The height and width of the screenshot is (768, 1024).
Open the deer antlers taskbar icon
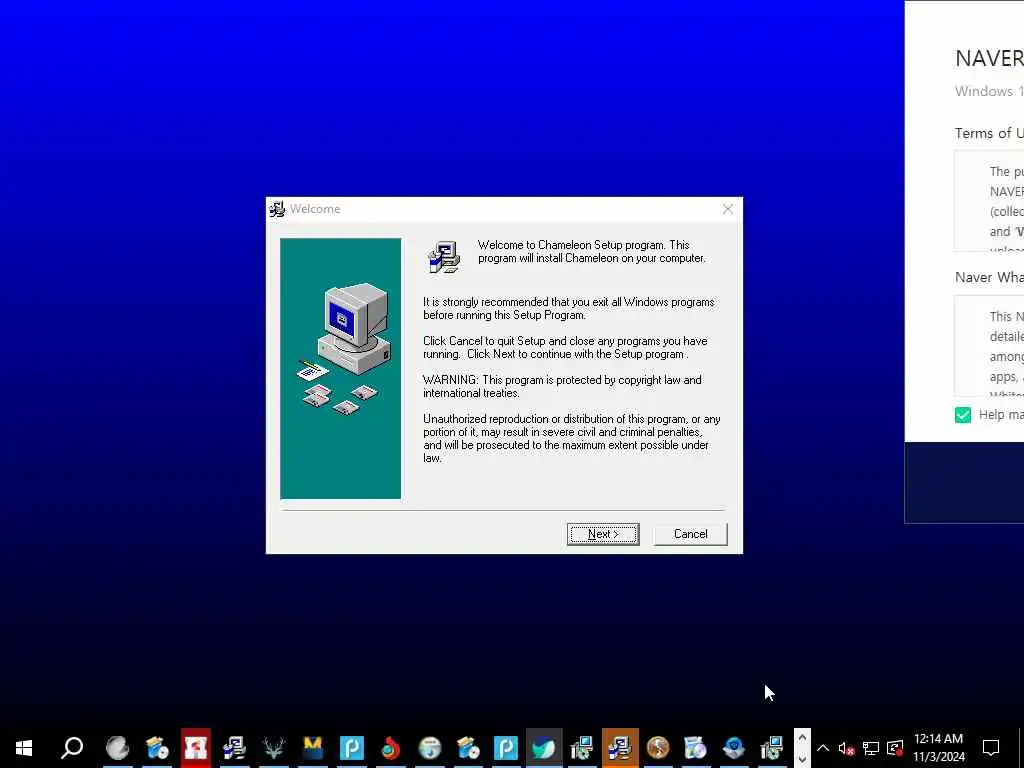click(x=274, y=748)
